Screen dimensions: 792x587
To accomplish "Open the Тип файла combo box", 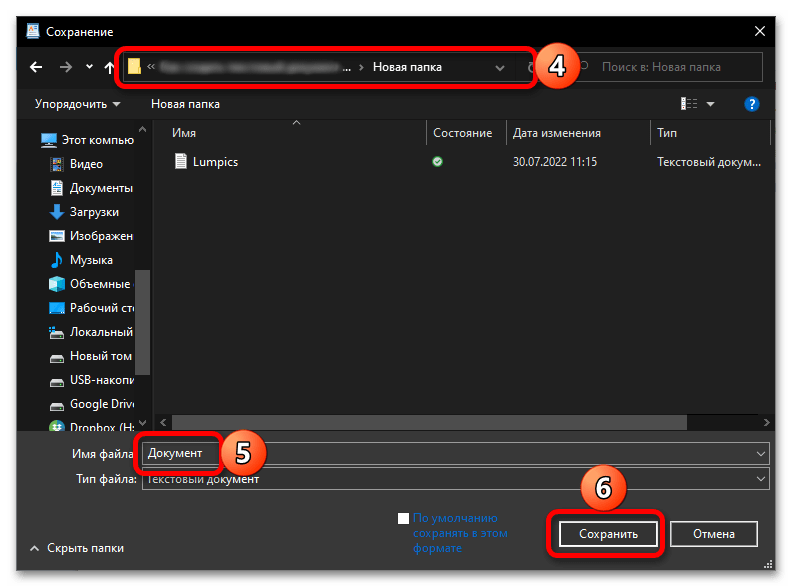I will coord(456,478).
